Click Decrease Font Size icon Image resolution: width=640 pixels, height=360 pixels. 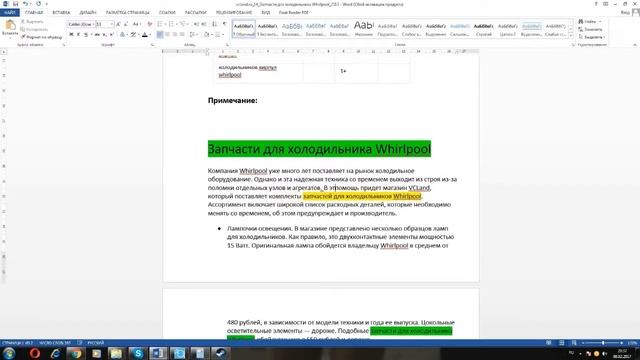tap(126, 24)
